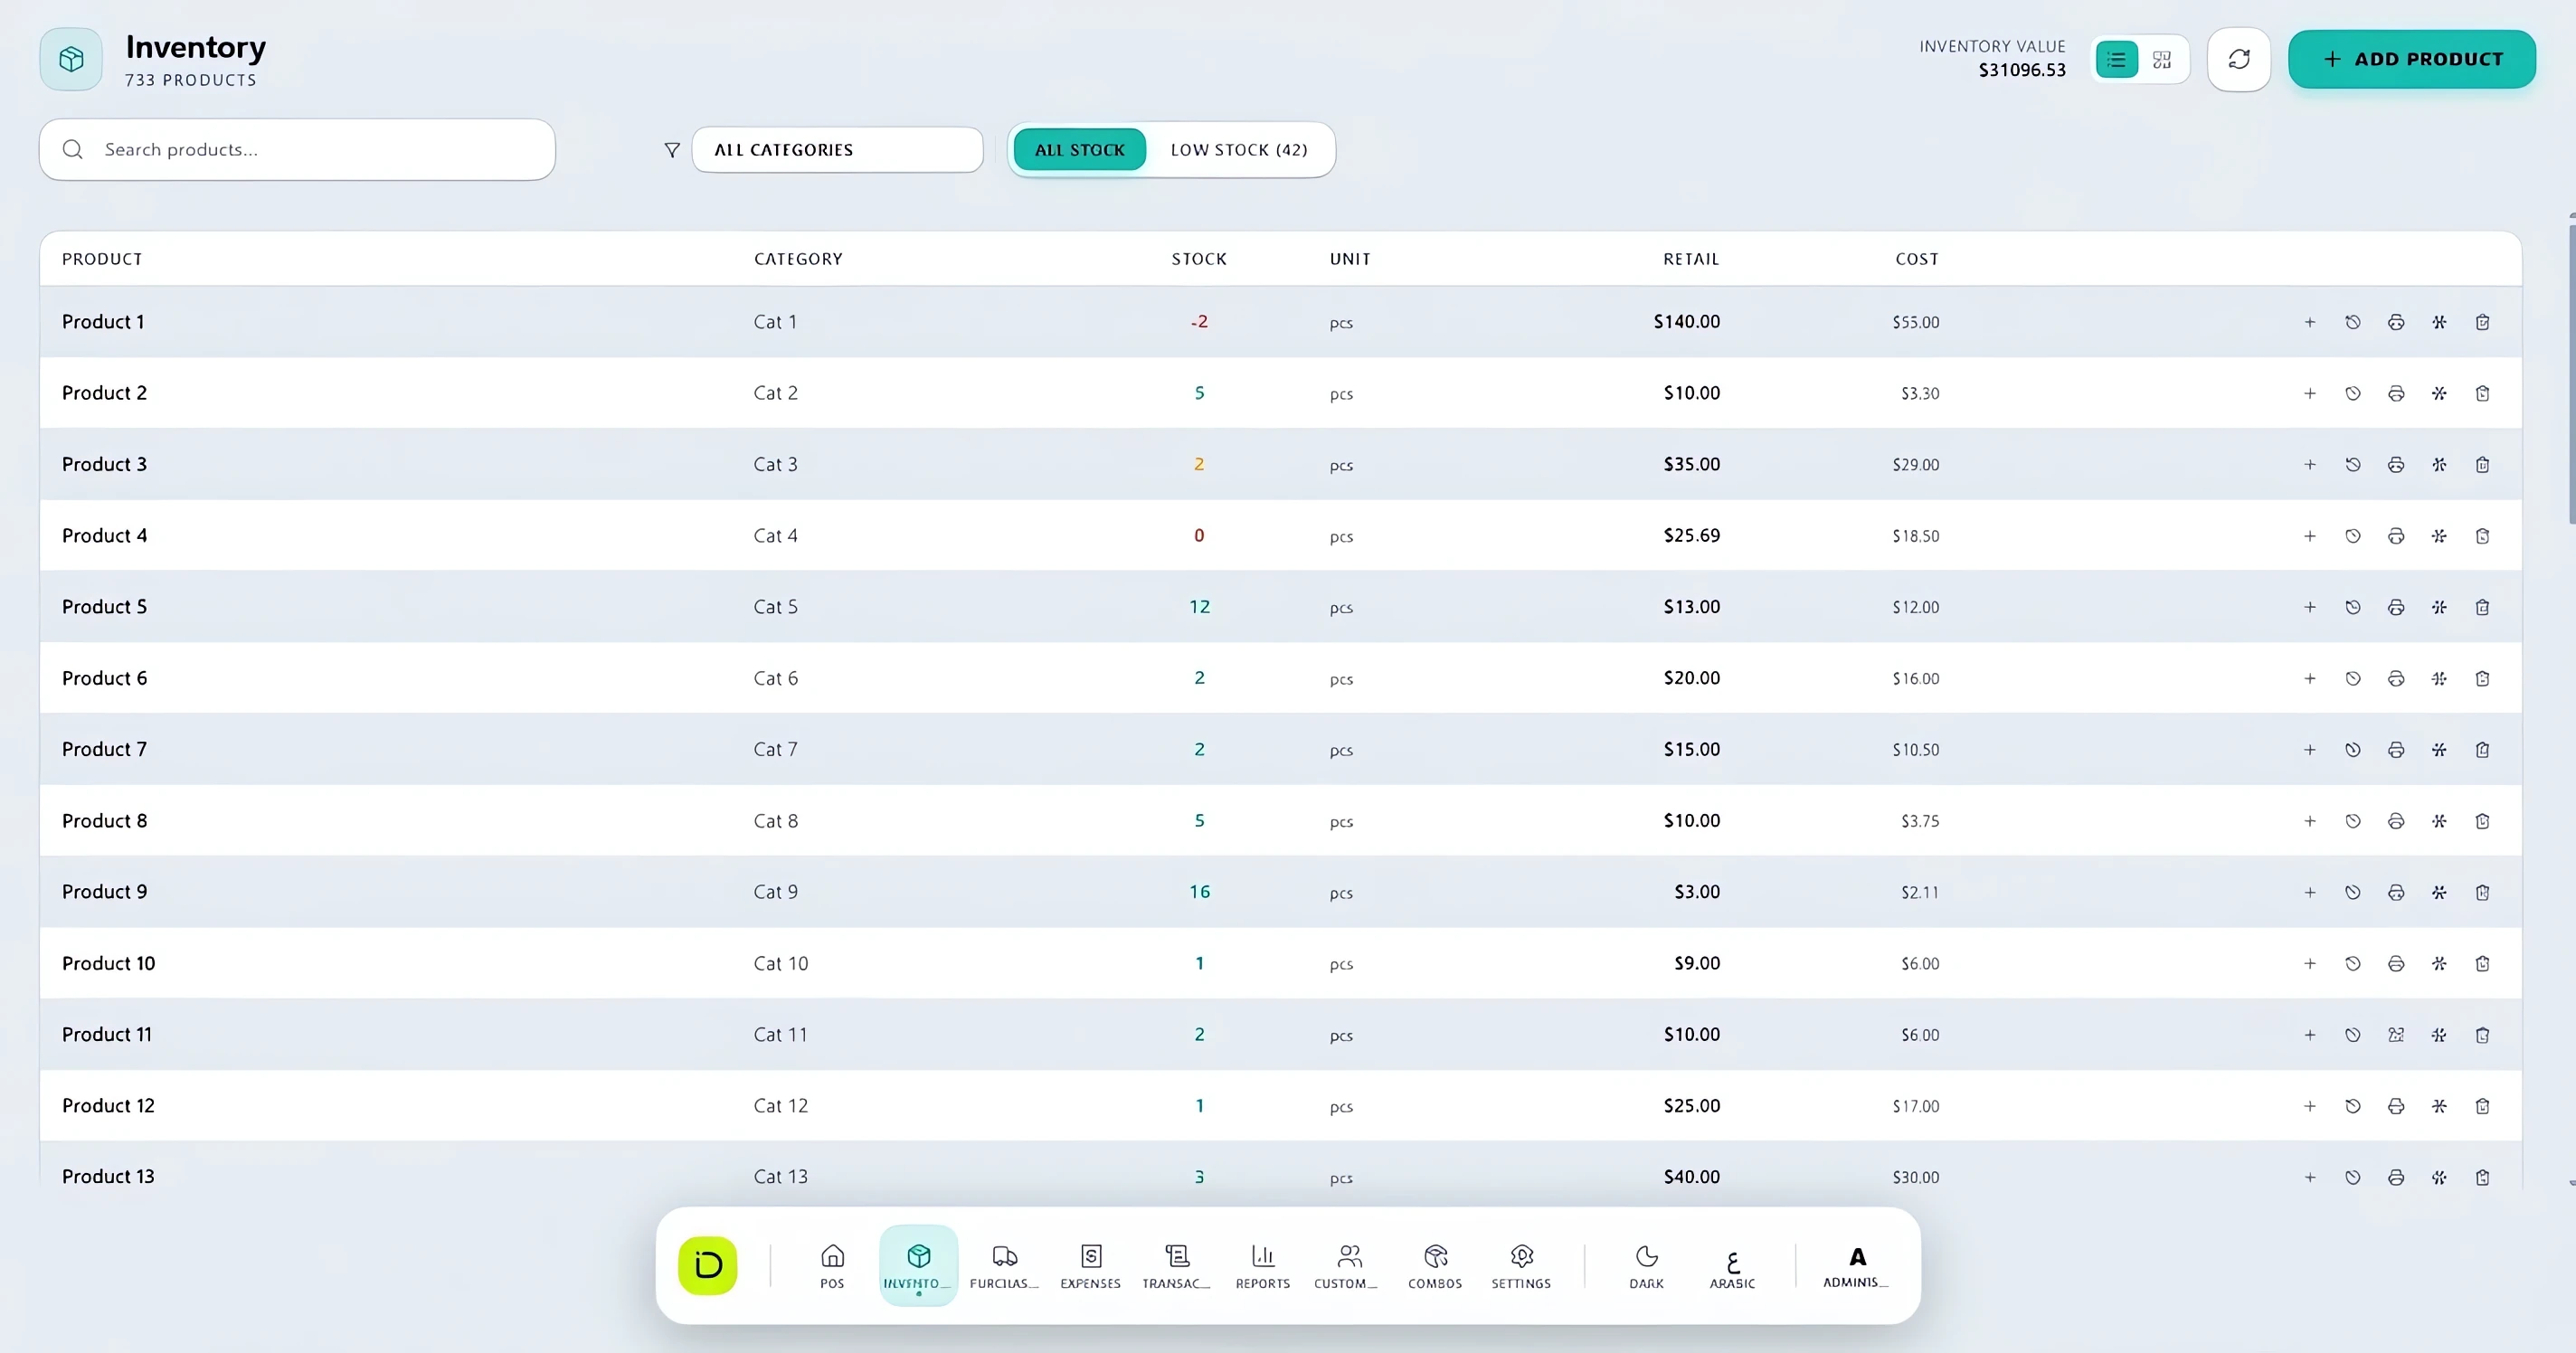The width and height of the screenshot is (2576, 1353).
Task: Click the Search products field
Action: point(297,150)
